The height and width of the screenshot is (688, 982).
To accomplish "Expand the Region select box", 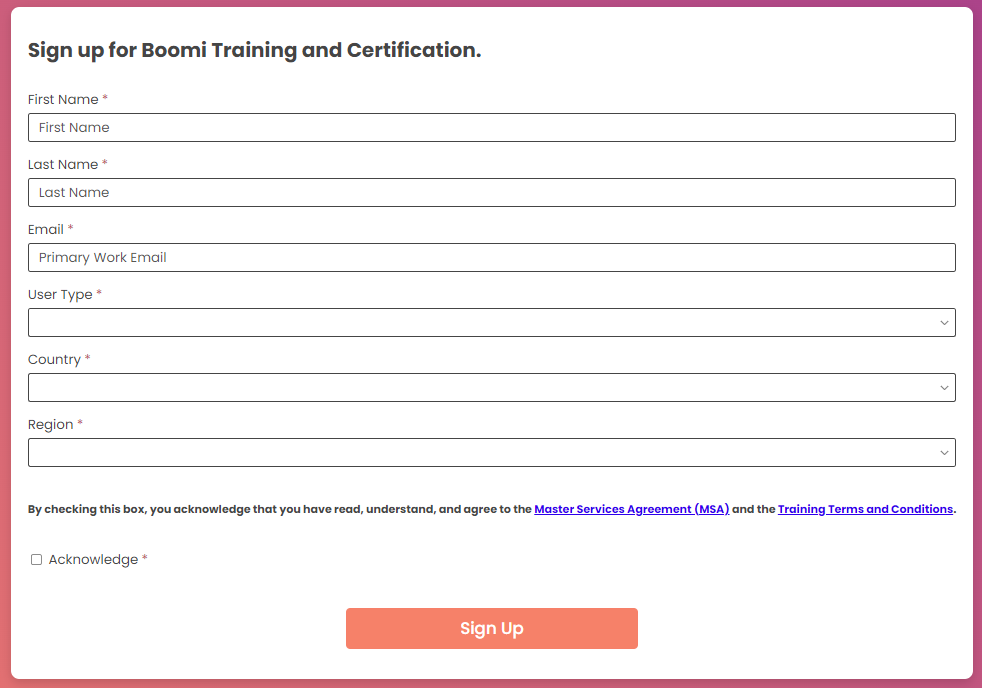I will point(492,453).
